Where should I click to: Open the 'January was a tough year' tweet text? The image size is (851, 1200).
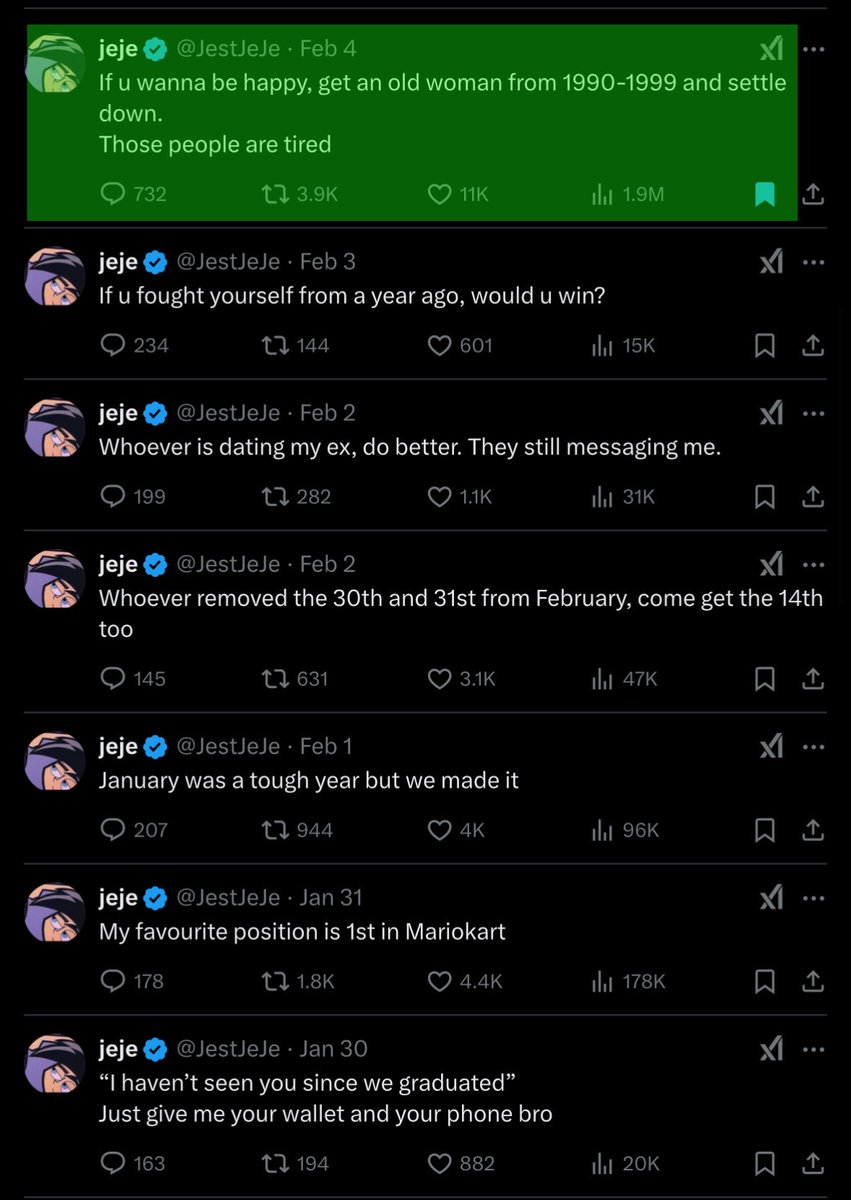click(x=308, y=780)
